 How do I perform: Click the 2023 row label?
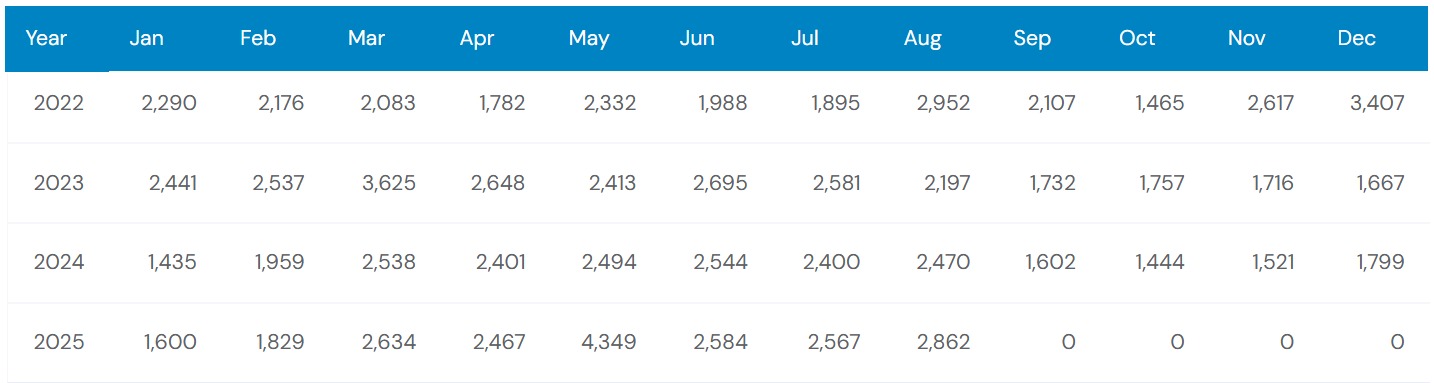59,183
